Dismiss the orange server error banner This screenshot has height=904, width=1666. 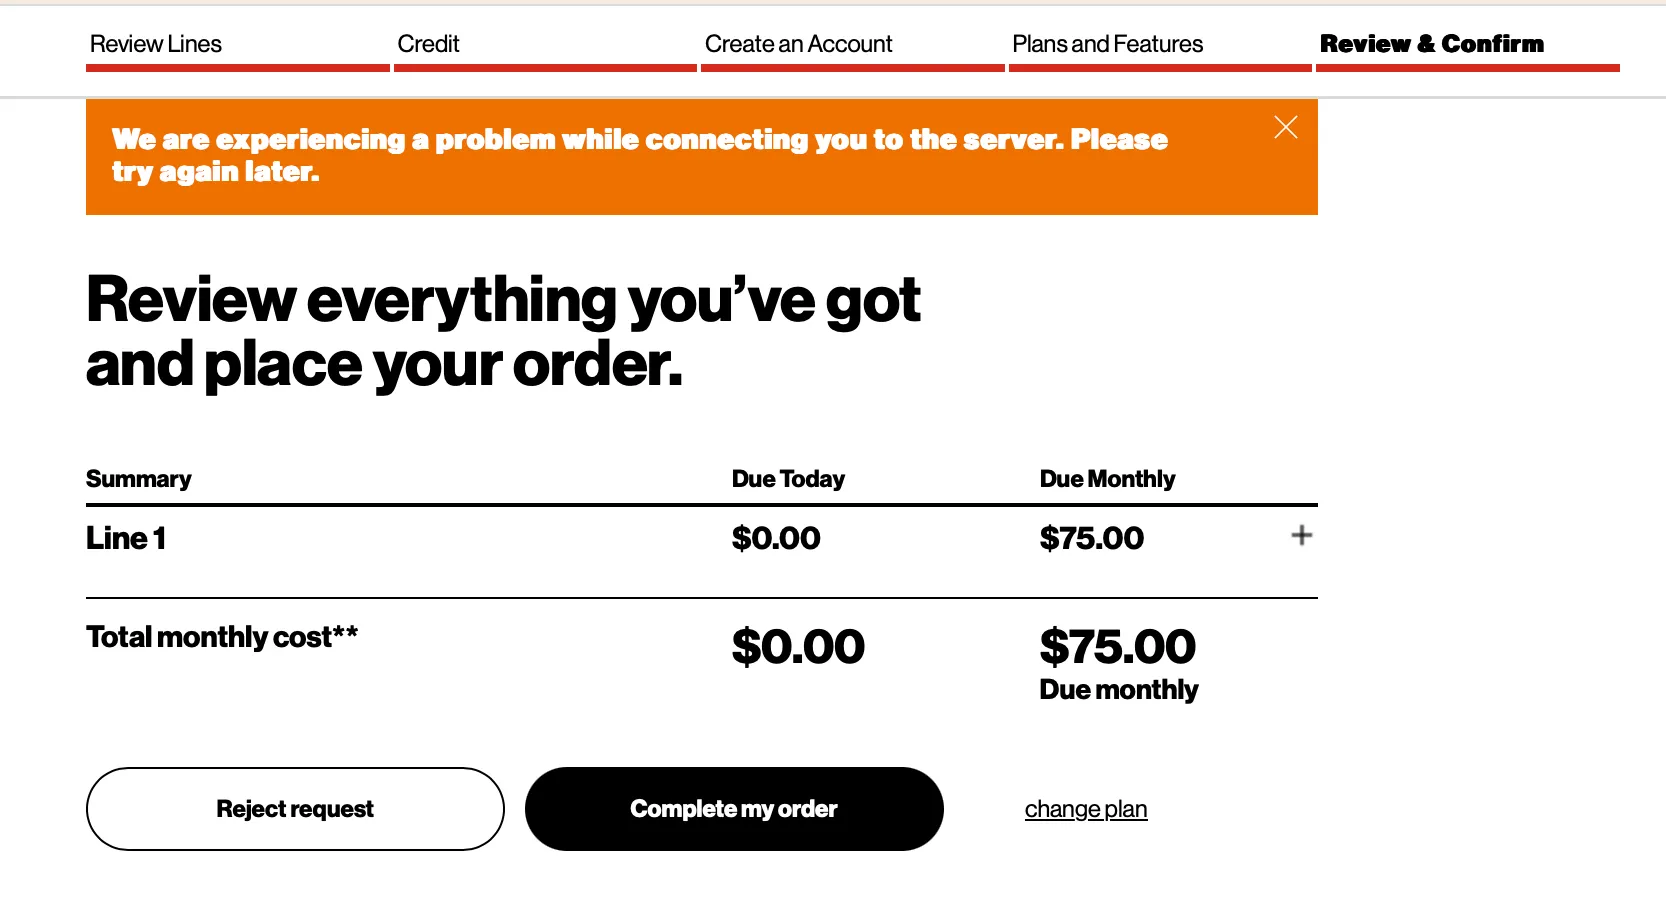1286,127
